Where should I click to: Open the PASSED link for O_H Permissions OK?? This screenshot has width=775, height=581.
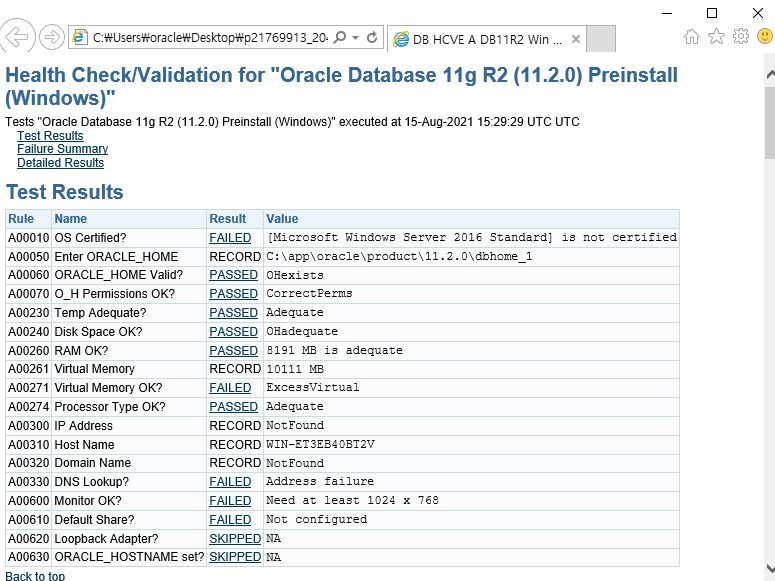[x=233, y=294]
